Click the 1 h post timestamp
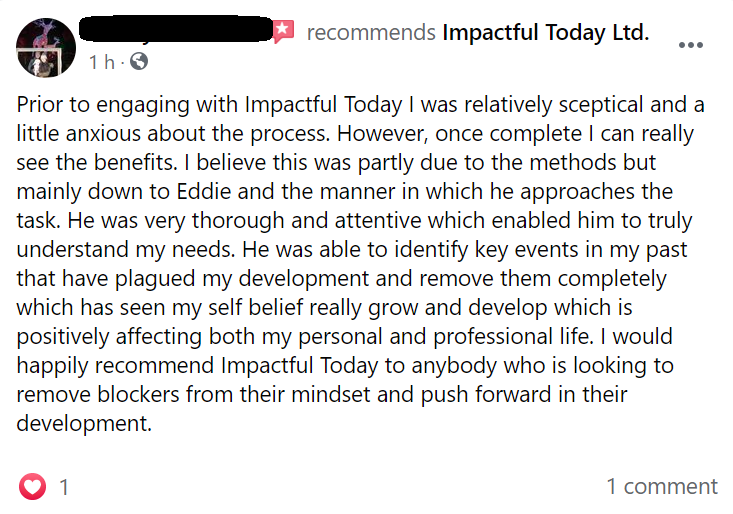733x514 pixels. pyautogui.click(x=102, y=62)
